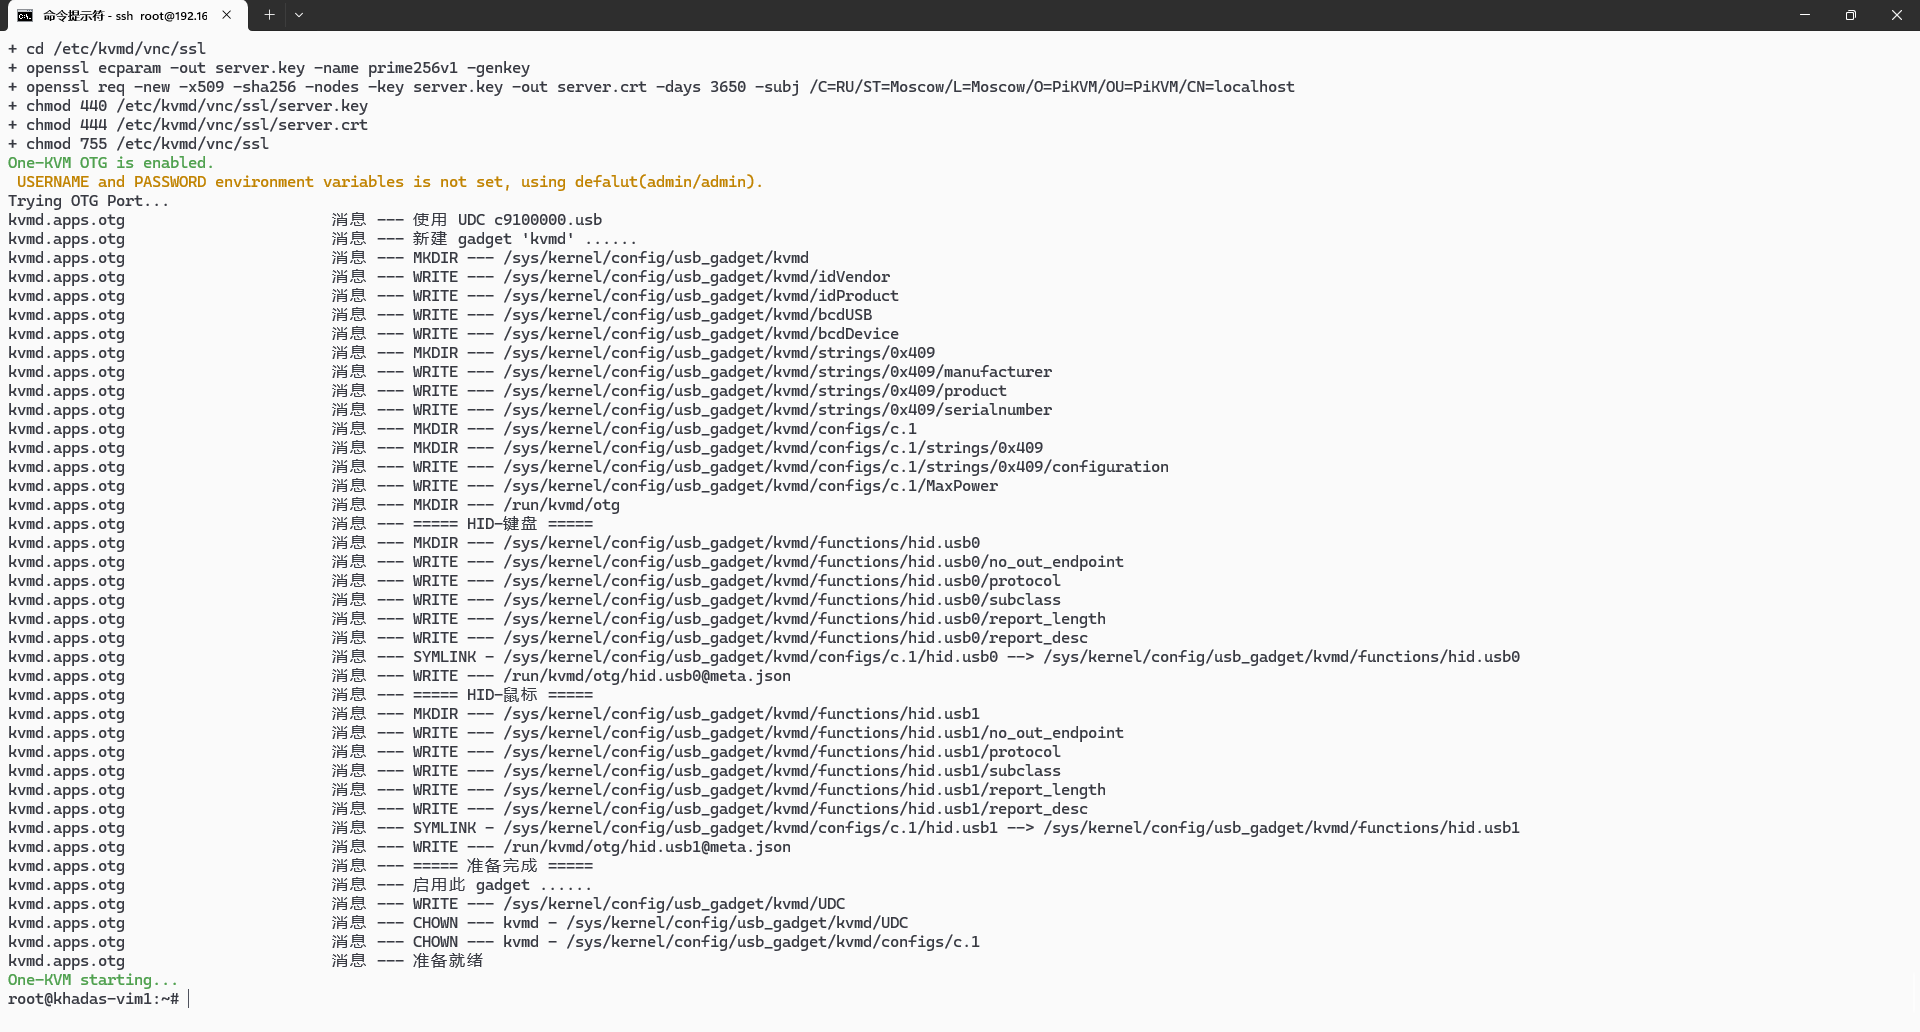Open a new terminal tab

click(x=269, y=15)
